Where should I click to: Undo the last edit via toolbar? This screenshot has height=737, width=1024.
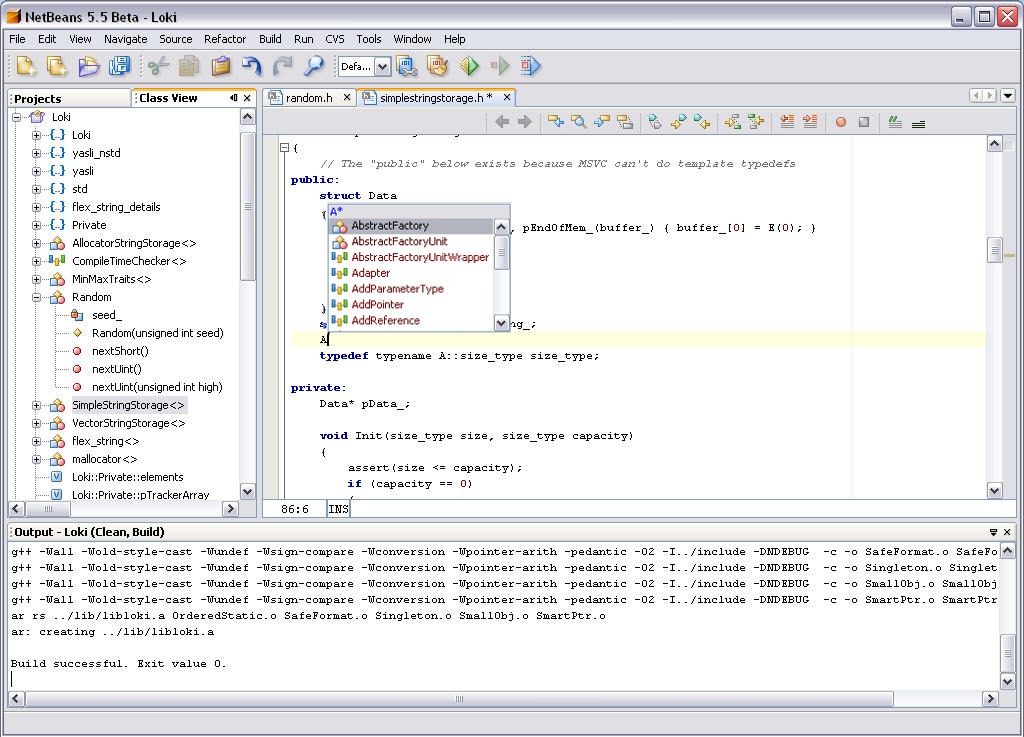pyautogui.click(x=252, y=67)
